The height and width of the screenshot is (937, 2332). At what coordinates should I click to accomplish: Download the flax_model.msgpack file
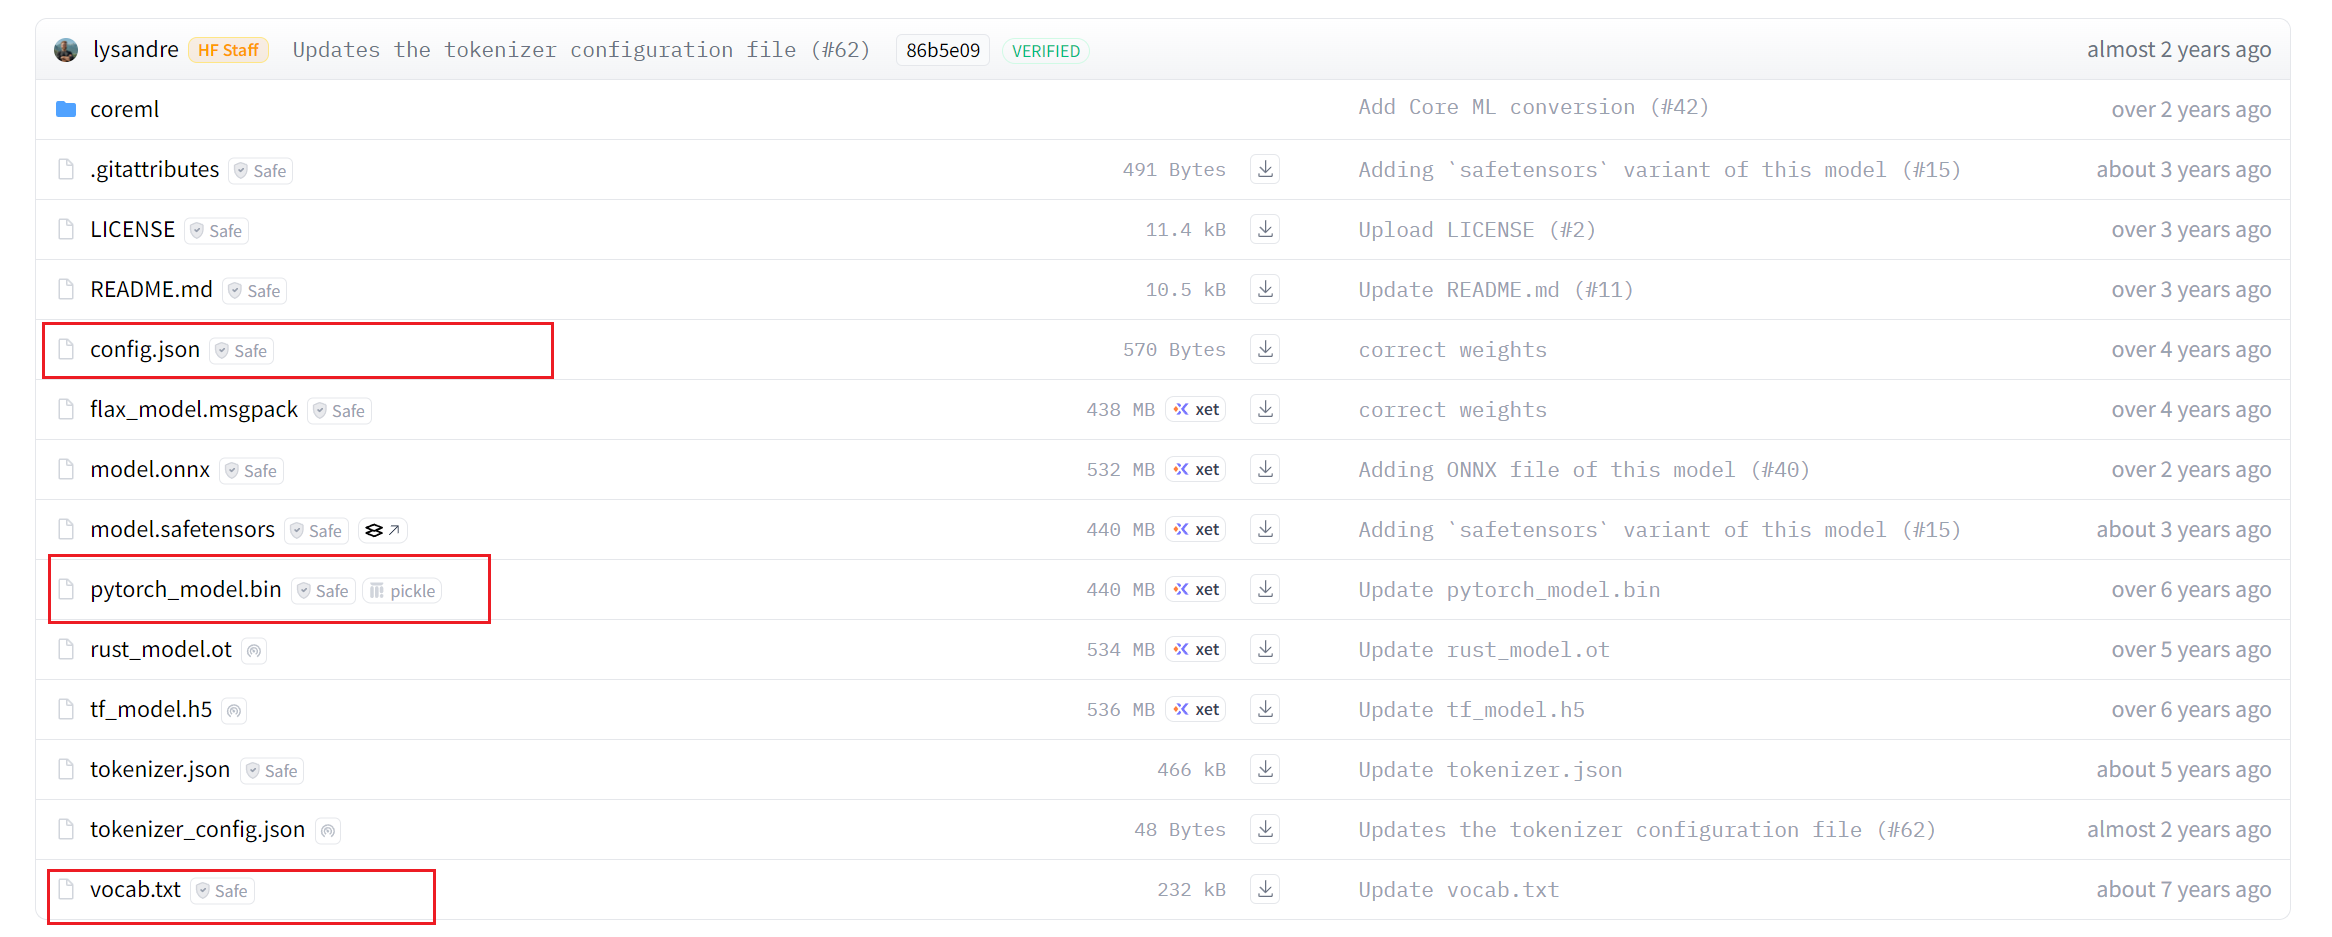click(1264, 409)
